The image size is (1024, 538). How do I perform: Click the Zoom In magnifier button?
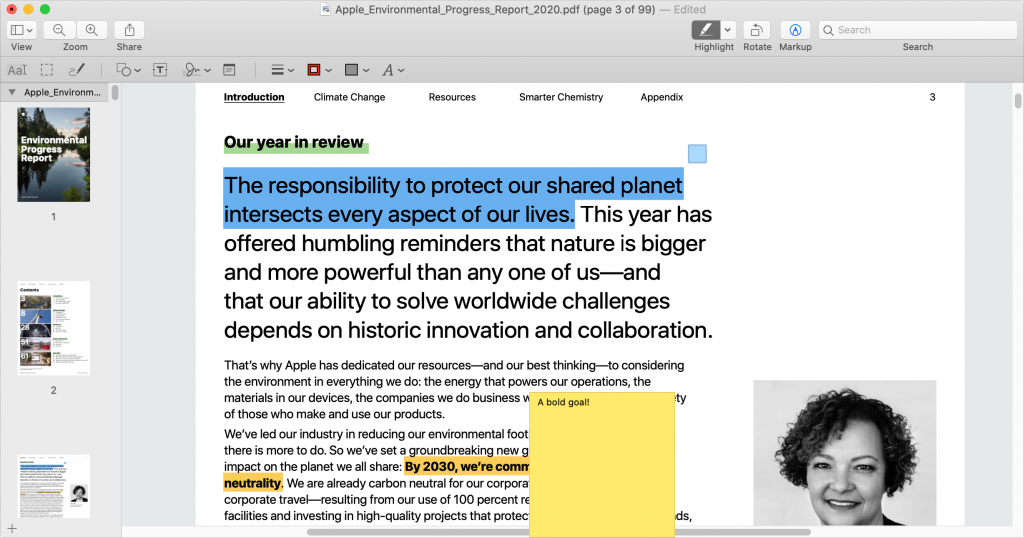tap(92, 30)
